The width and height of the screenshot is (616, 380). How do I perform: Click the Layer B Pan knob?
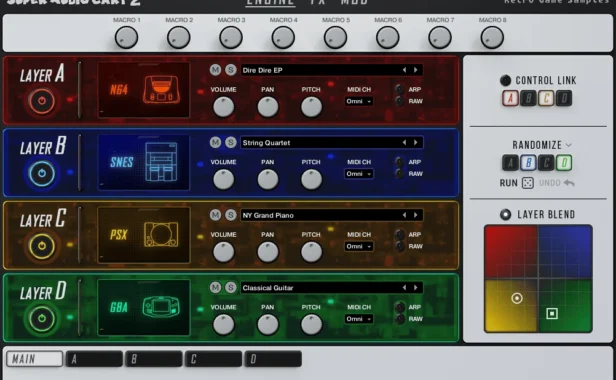268,180
